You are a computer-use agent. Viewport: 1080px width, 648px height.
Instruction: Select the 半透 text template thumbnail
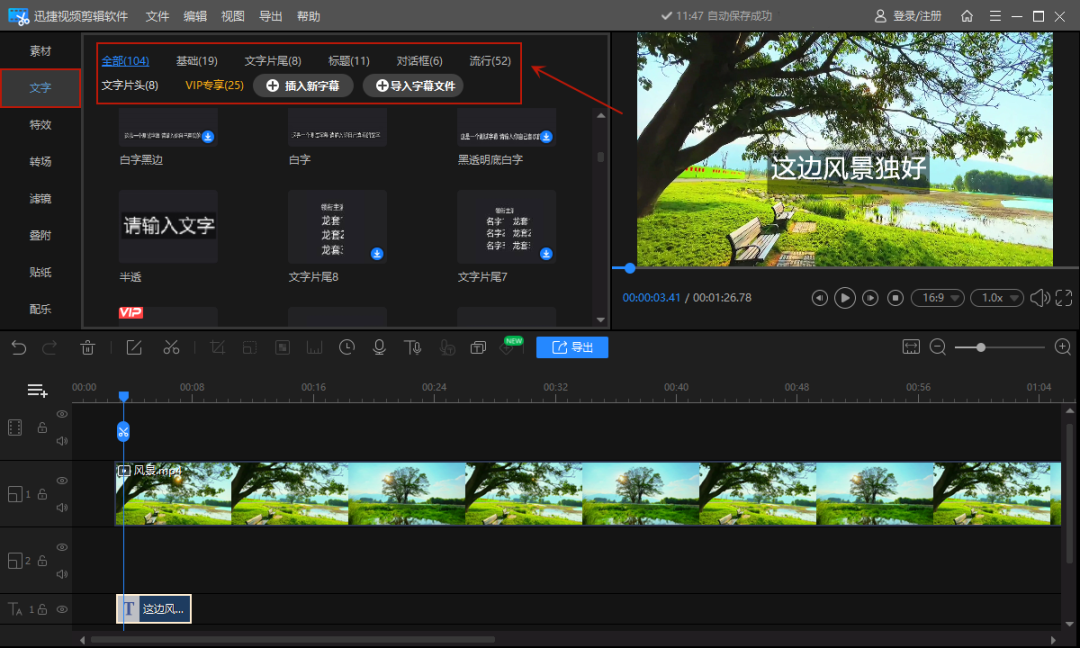click(x=168, y=226)
